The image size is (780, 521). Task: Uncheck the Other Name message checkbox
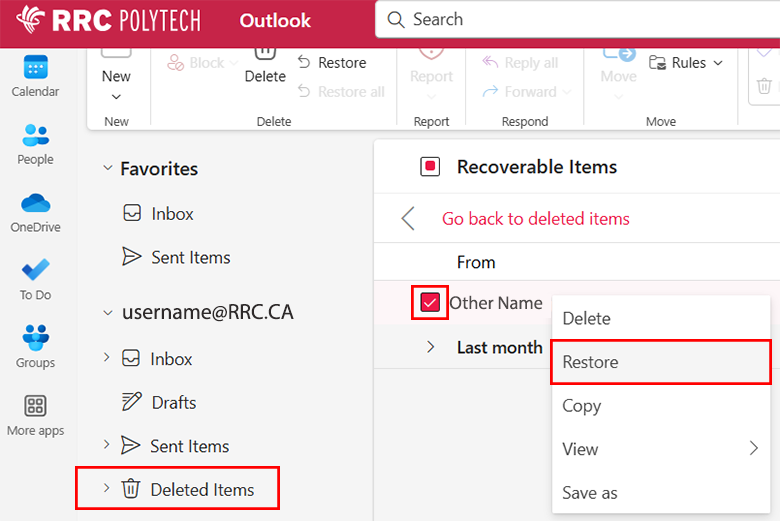point(430,303)
